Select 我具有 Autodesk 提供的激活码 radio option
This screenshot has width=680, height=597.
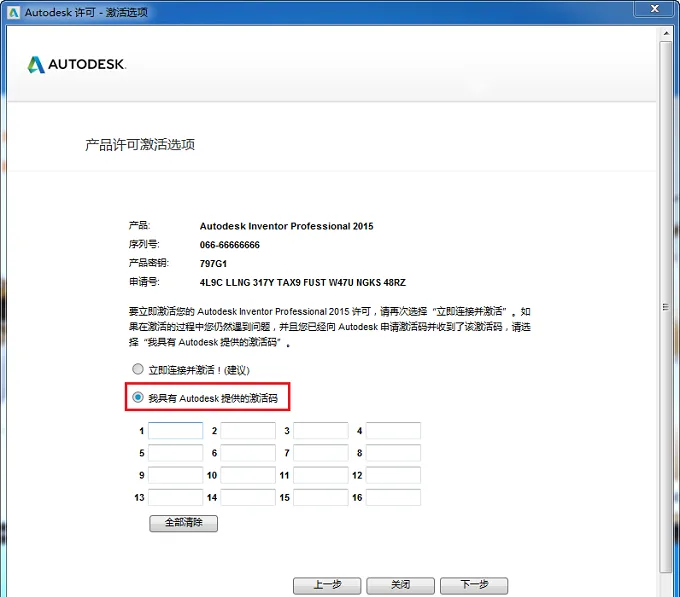138,397
